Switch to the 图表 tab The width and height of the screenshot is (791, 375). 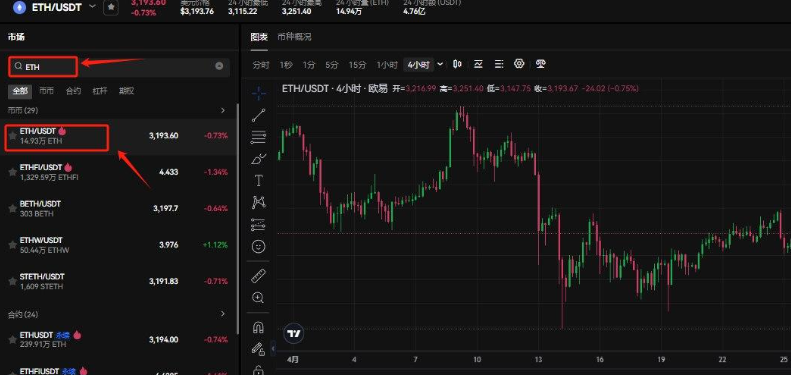259,37
